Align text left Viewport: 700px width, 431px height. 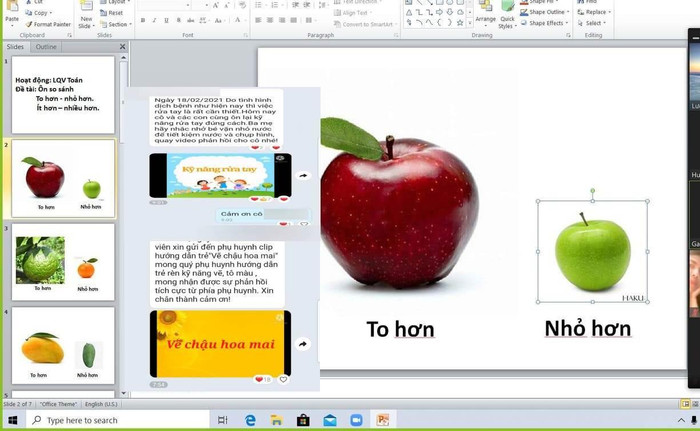pos(258,20)
